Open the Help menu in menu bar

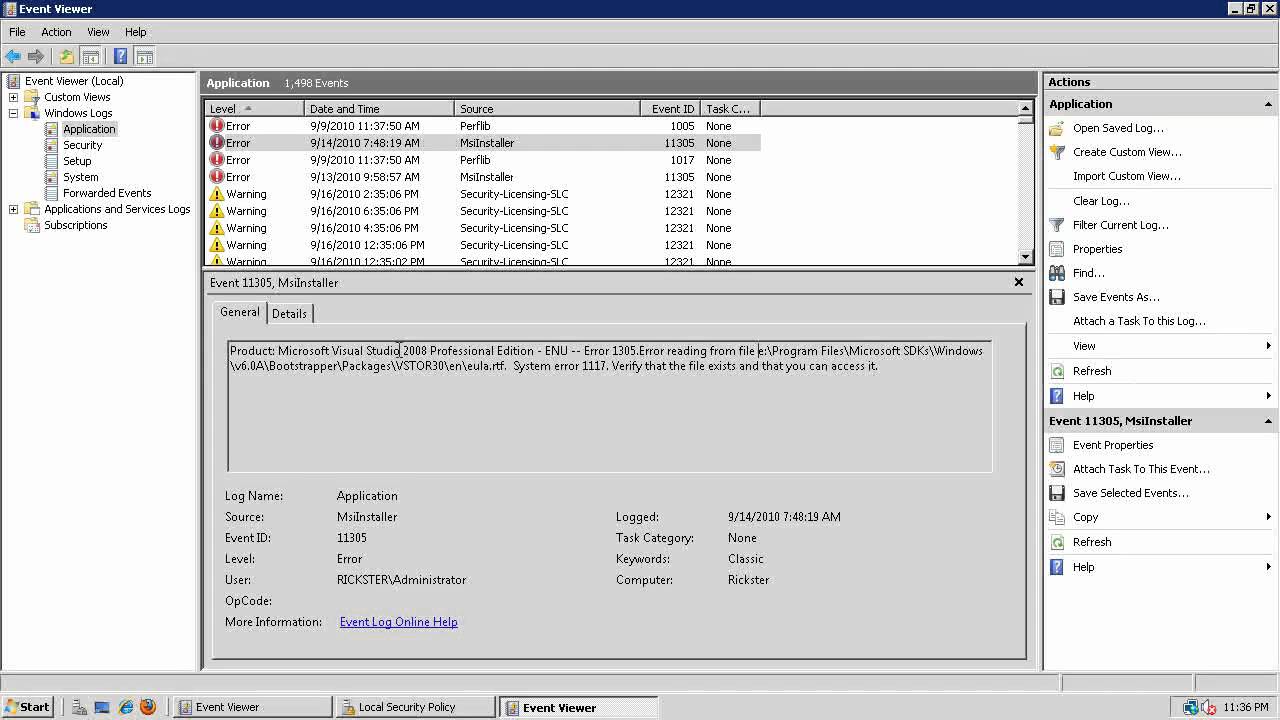coord(135,32)
